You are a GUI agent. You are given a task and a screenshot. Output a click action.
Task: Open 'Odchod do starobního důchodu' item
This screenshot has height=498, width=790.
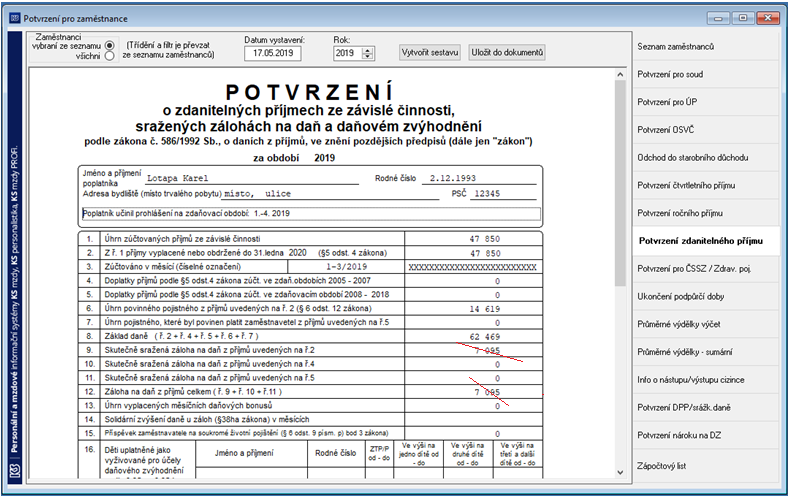706,157
